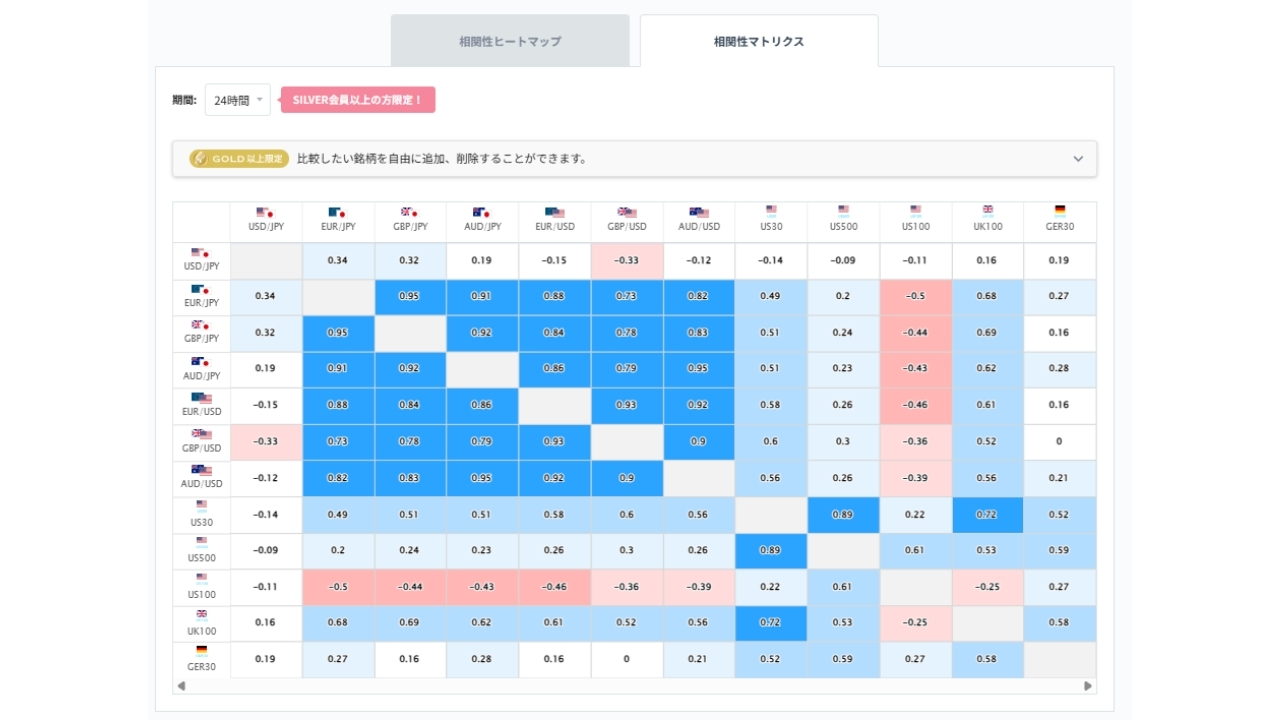Click UK100 flag icon in column header
1280x720 pixels.
pyautogui.click(x=987, y=211)
